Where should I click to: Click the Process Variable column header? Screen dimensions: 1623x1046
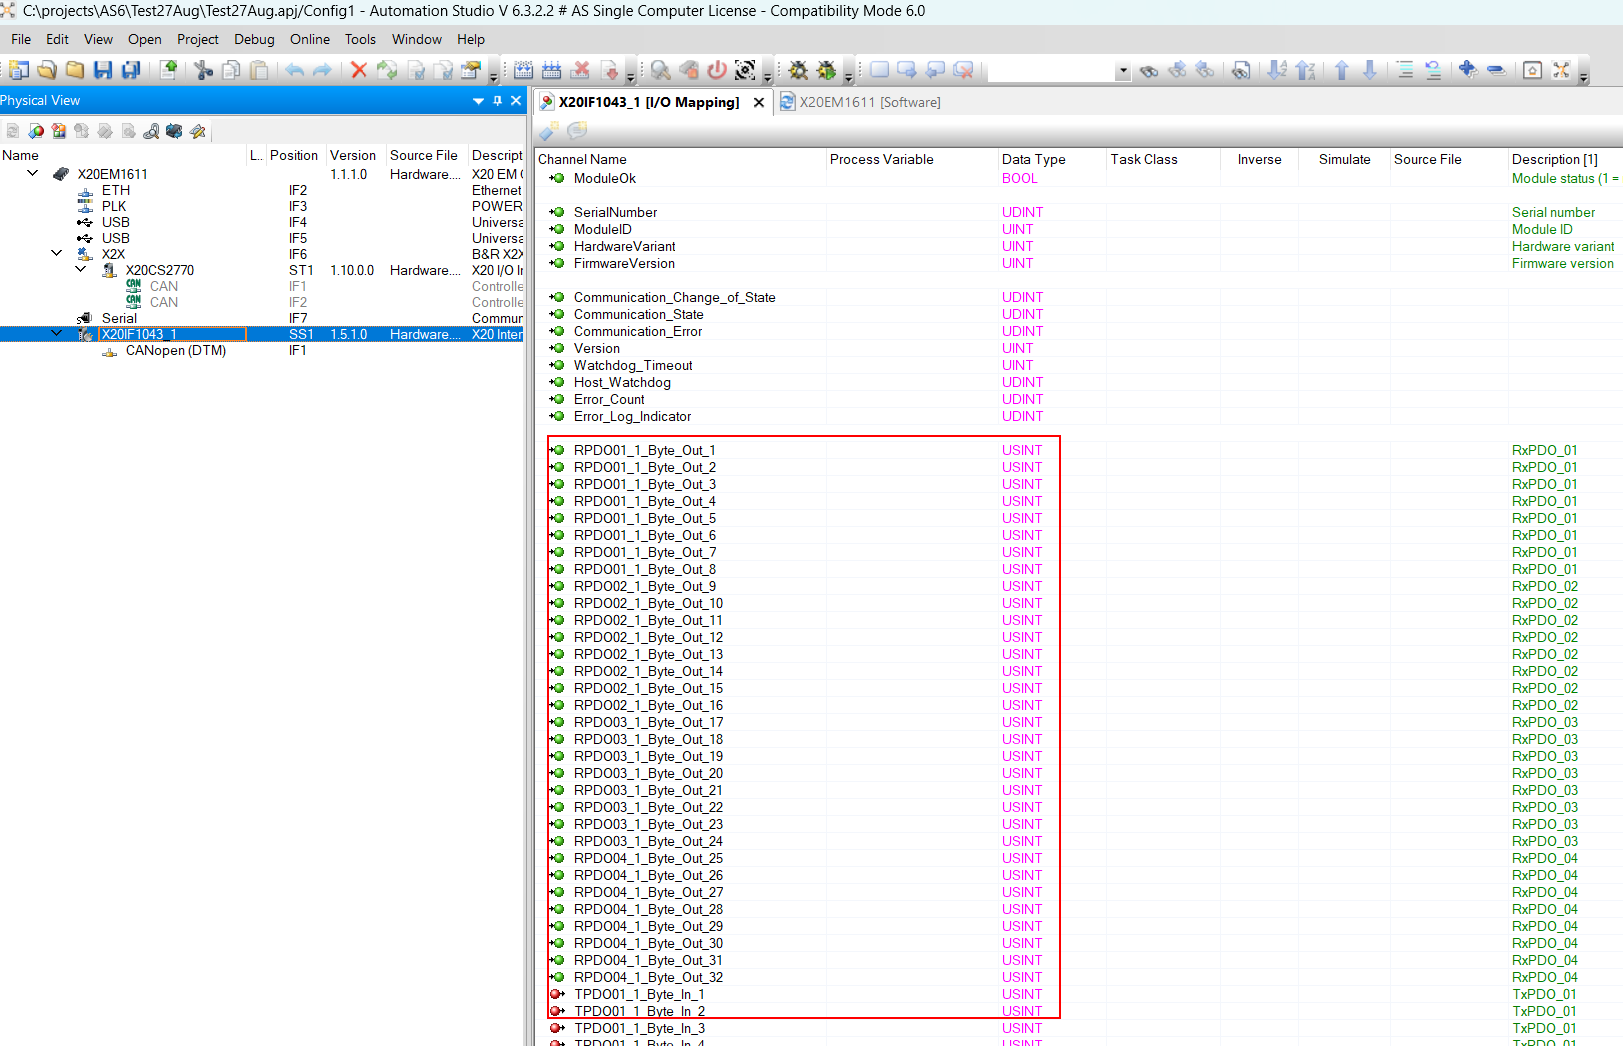coord(882,159)
